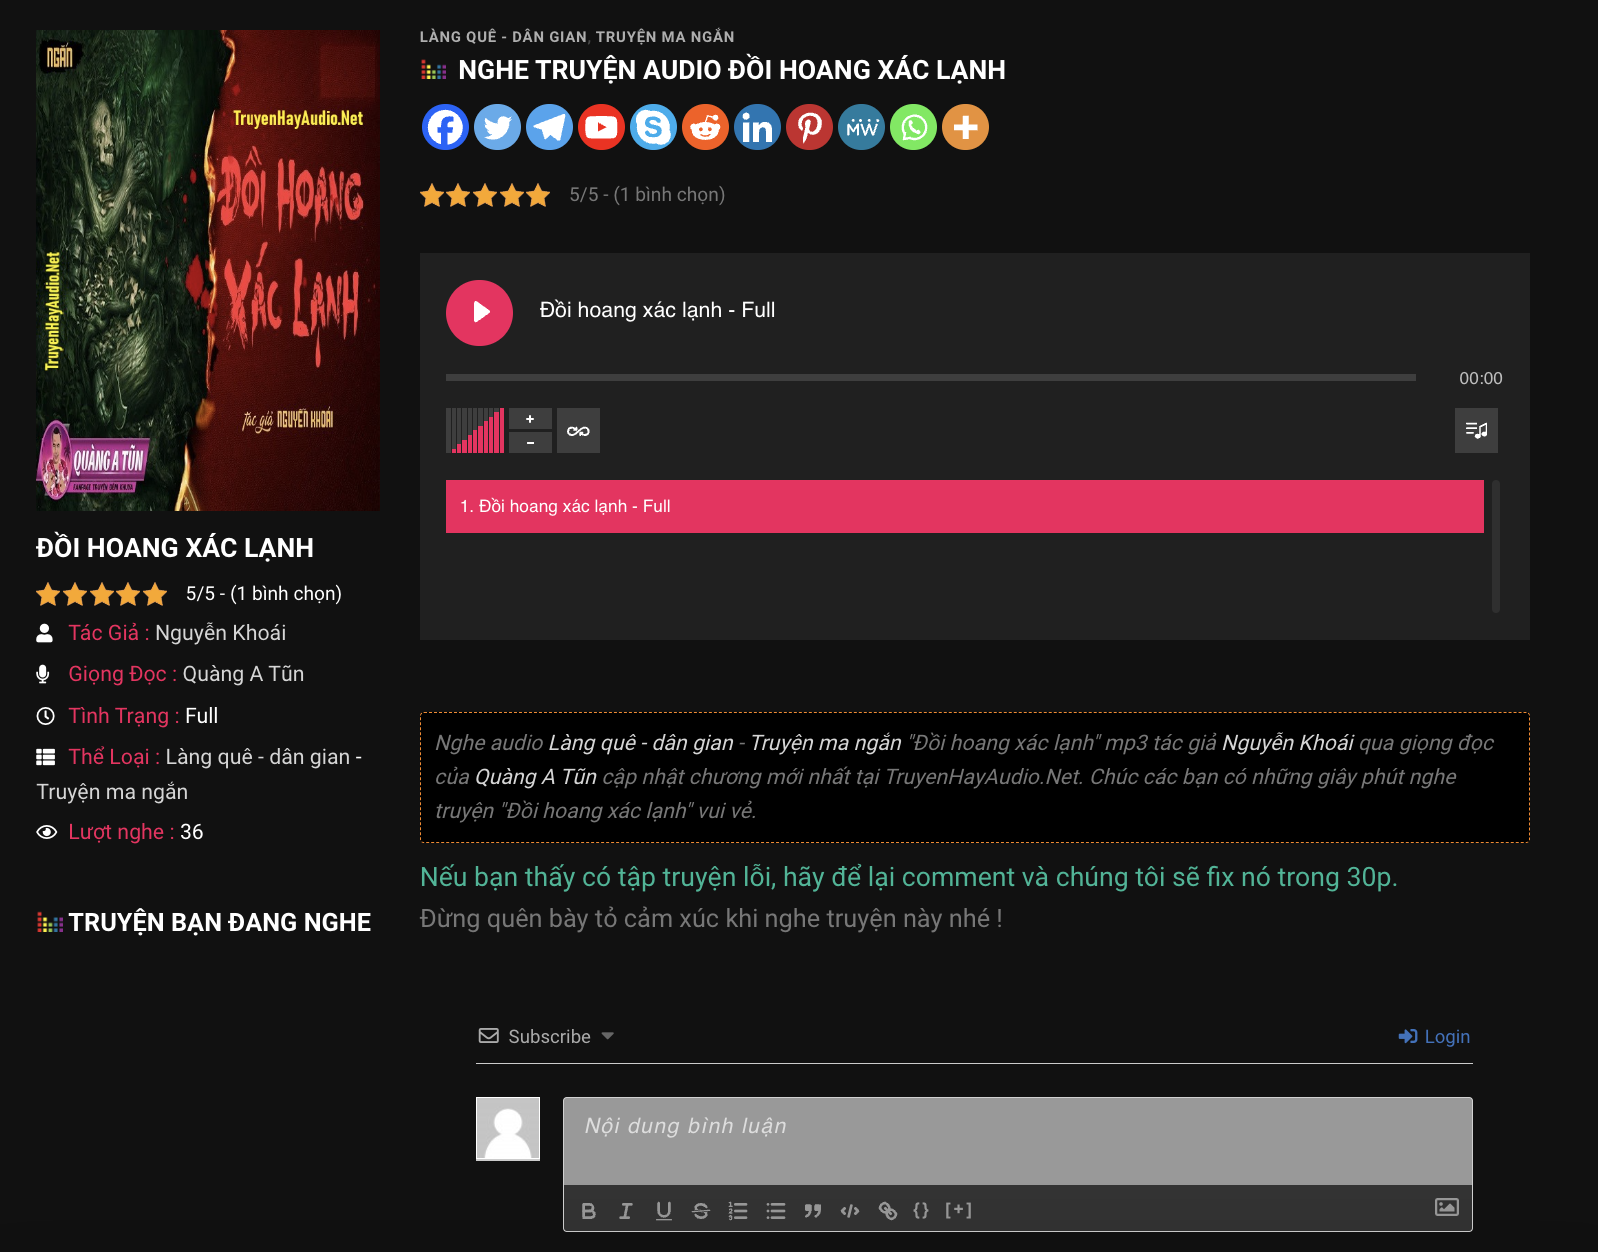Viewport: 1598px width, 1252px height.
Task: Open author Nguyễn Khoái link in sidebar
Action: (x=220, y=633)
